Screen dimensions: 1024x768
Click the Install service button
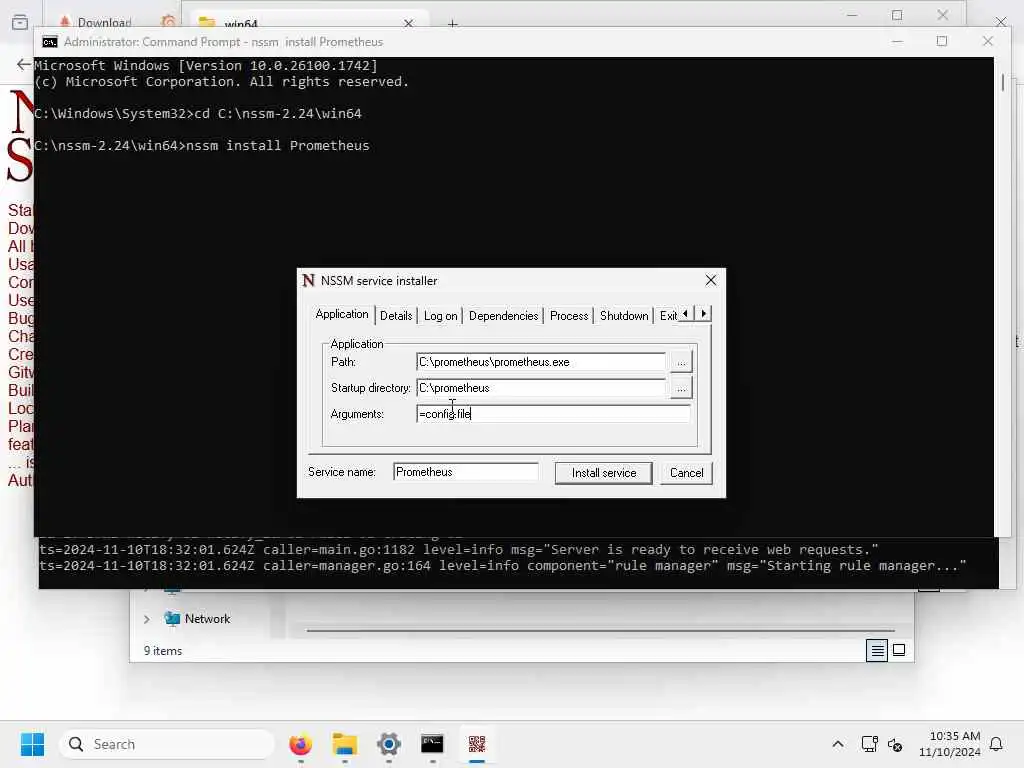[603, 473]
